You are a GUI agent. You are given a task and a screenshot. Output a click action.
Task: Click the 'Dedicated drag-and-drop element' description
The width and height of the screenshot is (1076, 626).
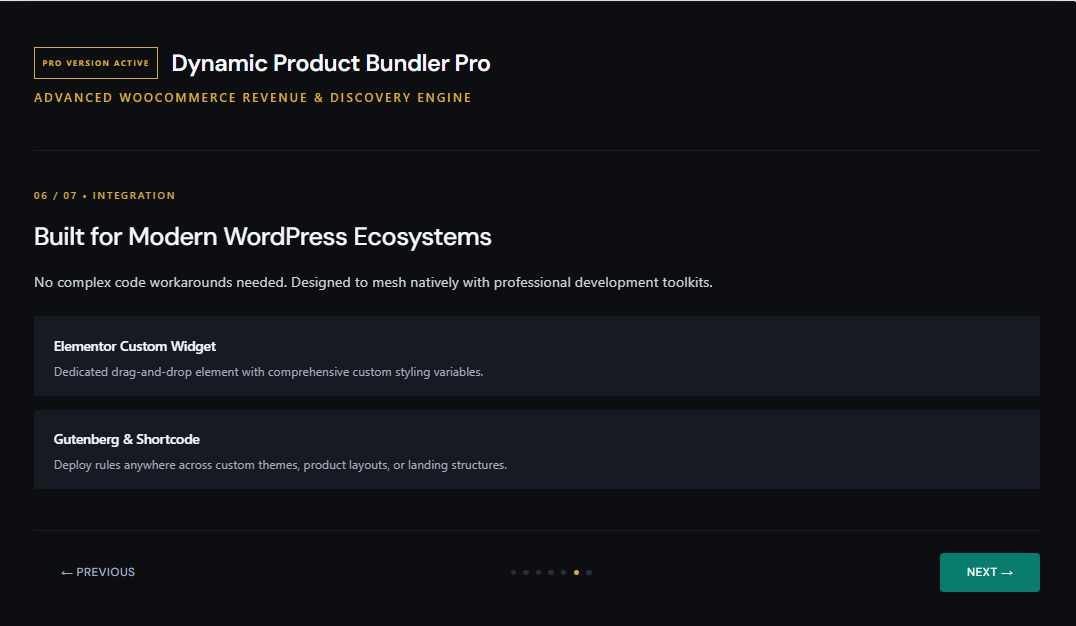click(x=268, y=372)
